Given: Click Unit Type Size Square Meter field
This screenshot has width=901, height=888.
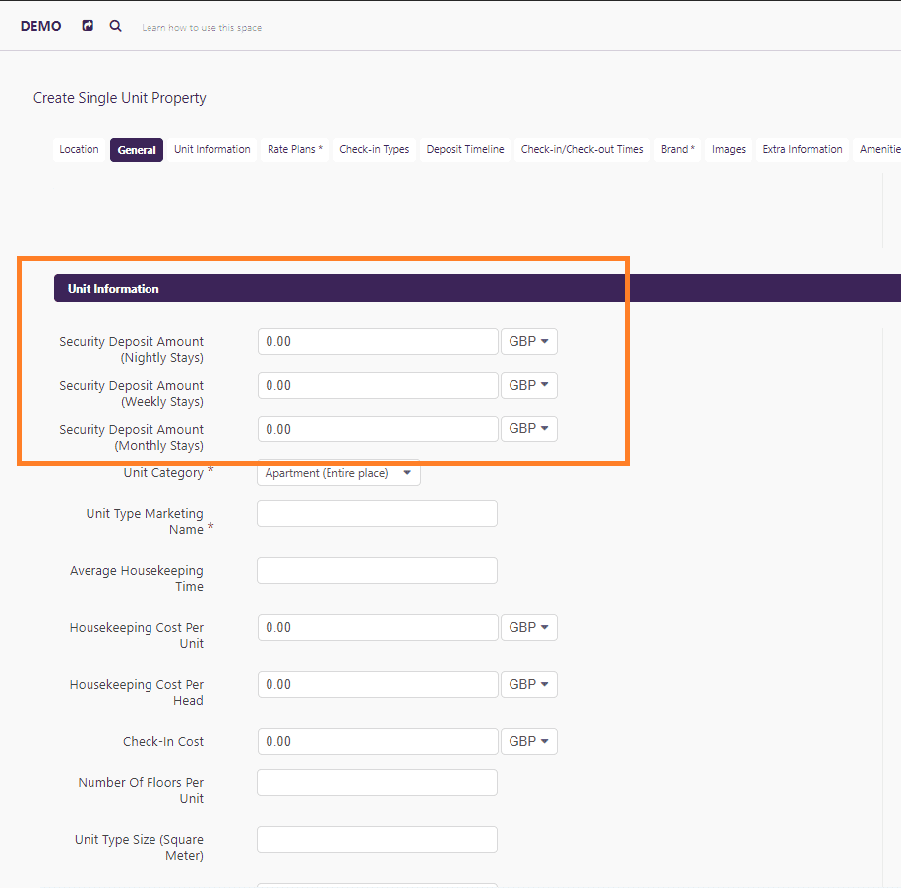Looking at the screenshot, I should (x=378, y=839).
